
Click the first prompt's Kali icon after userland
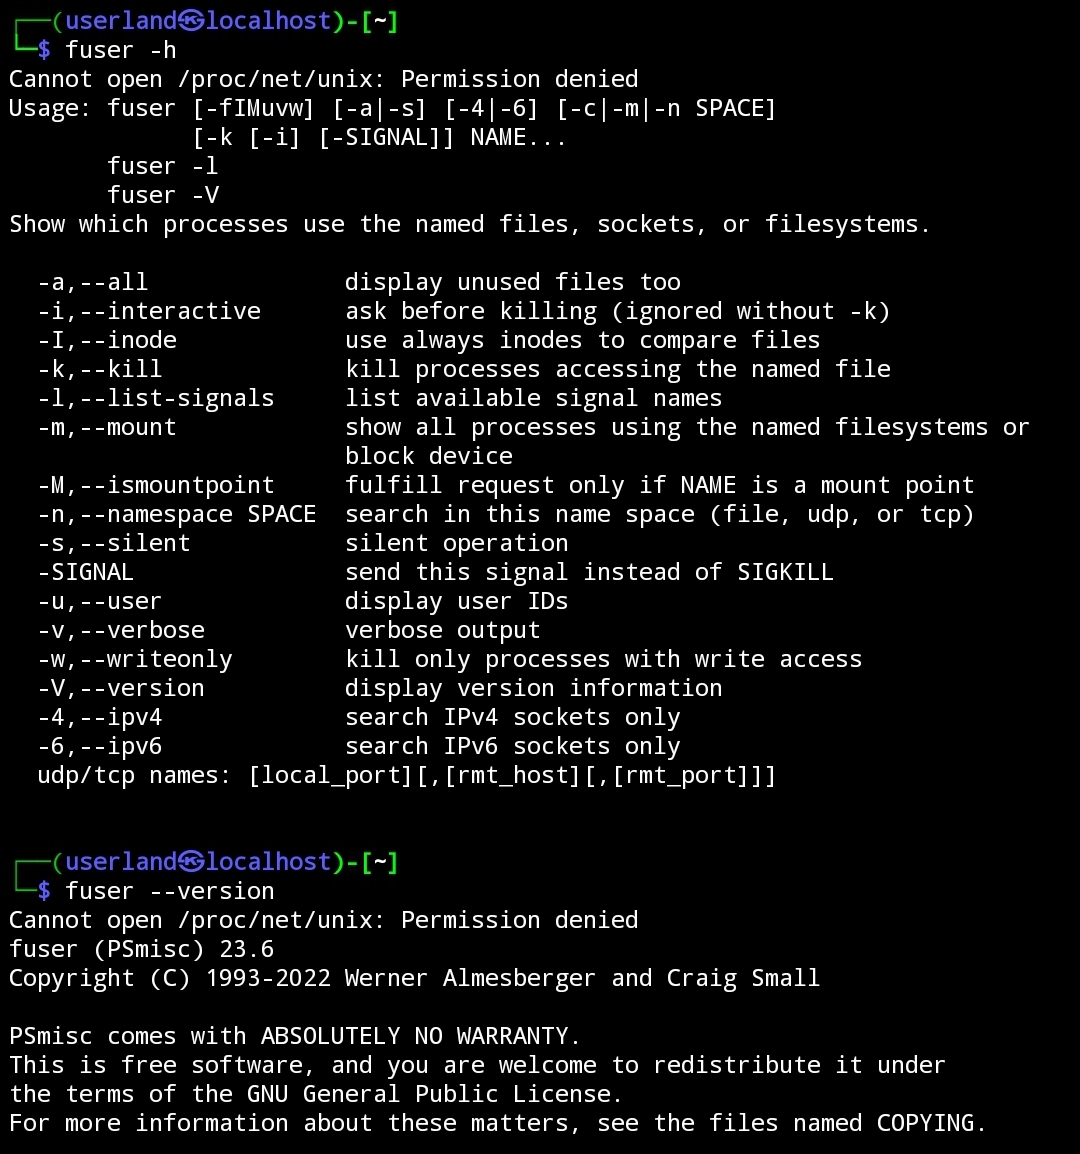tap(191, 21)
